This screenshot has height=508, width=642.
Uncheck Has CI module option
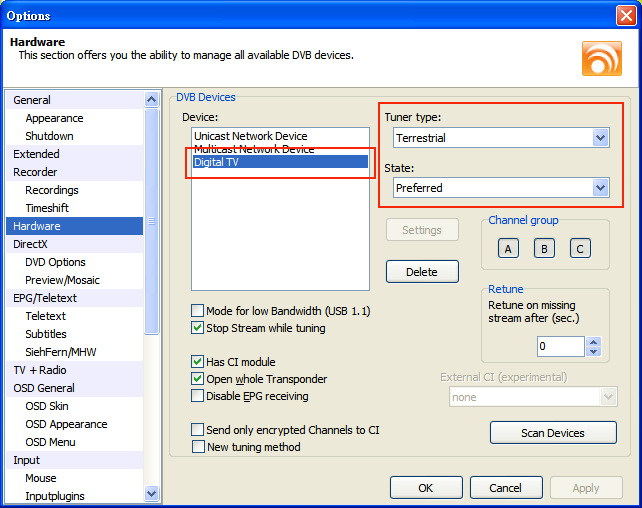[198, 362]
